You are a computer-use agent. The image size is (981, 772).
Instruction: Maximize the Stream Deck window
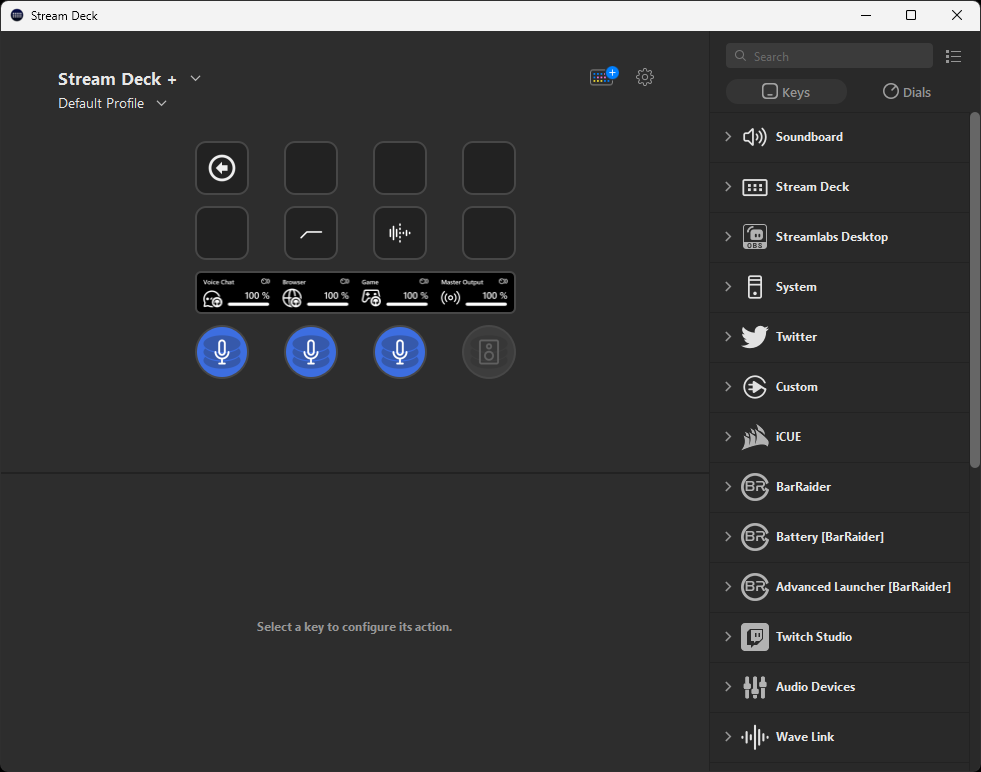911,15
